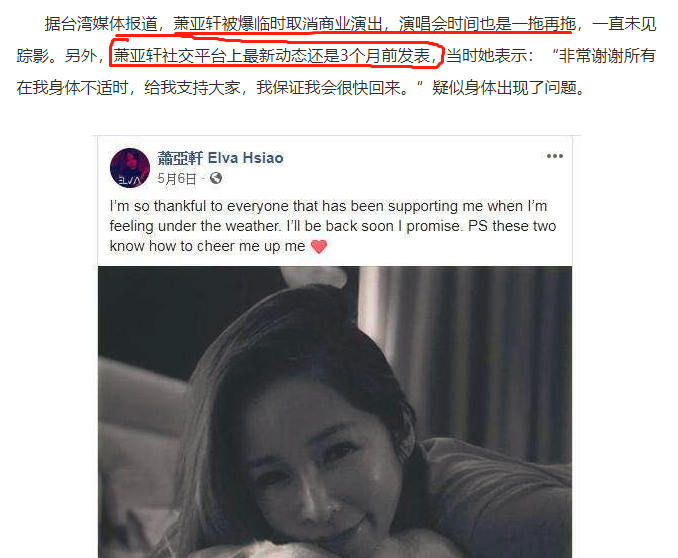Open the black-and-white post photo
The width and height of the screenshot is (678, 558).
tap(335, 412)
